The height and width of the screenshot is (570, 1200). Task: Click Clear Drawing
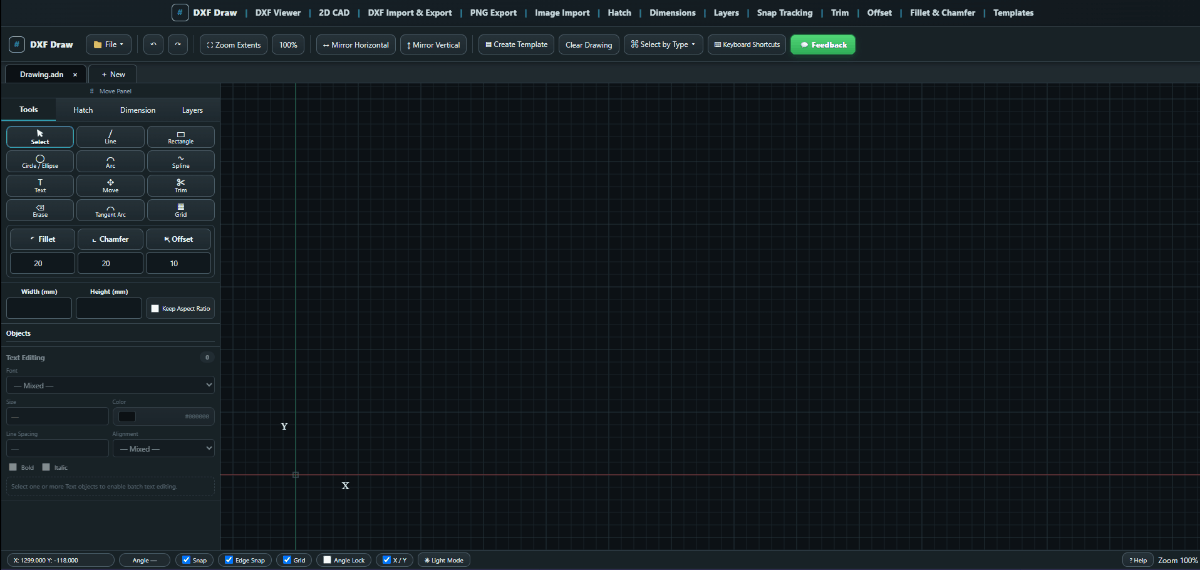[588, 45]
